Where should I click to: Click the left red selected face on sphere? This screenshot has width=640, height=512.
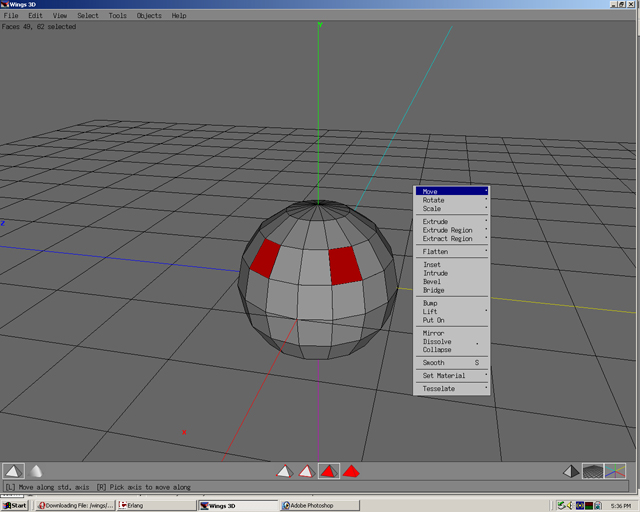[265, 258]
